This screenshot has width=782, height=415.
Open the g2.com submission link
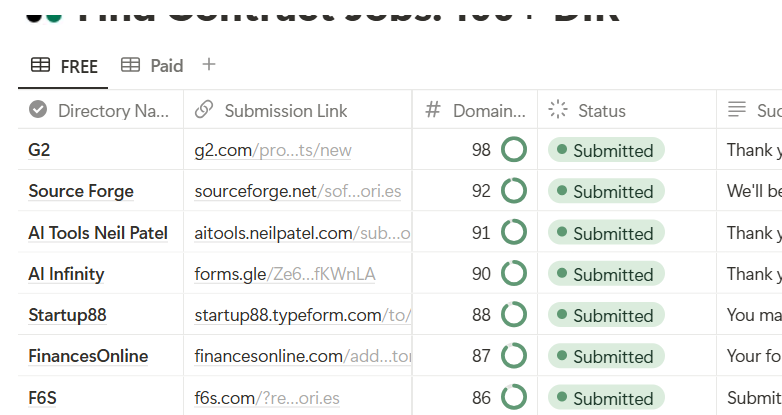pyautogui.click(x=272, y=151)
